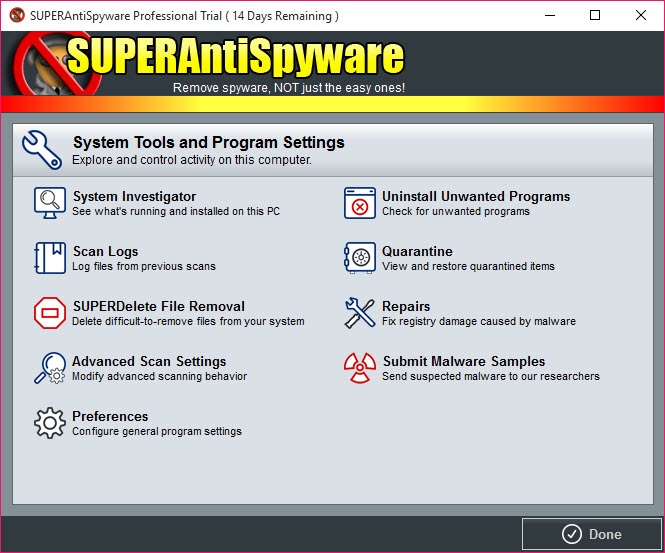Click the Done button
Screen dimensions: 665x553
pos(592,534)
